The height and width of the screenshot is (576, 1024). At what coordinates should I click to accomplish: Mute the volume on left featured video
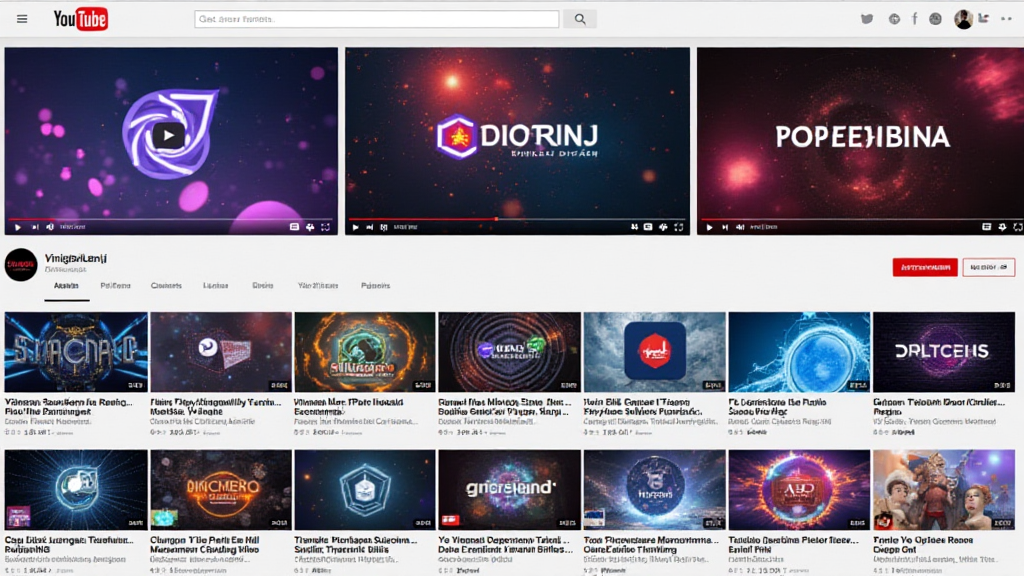(x=52, y=227)
